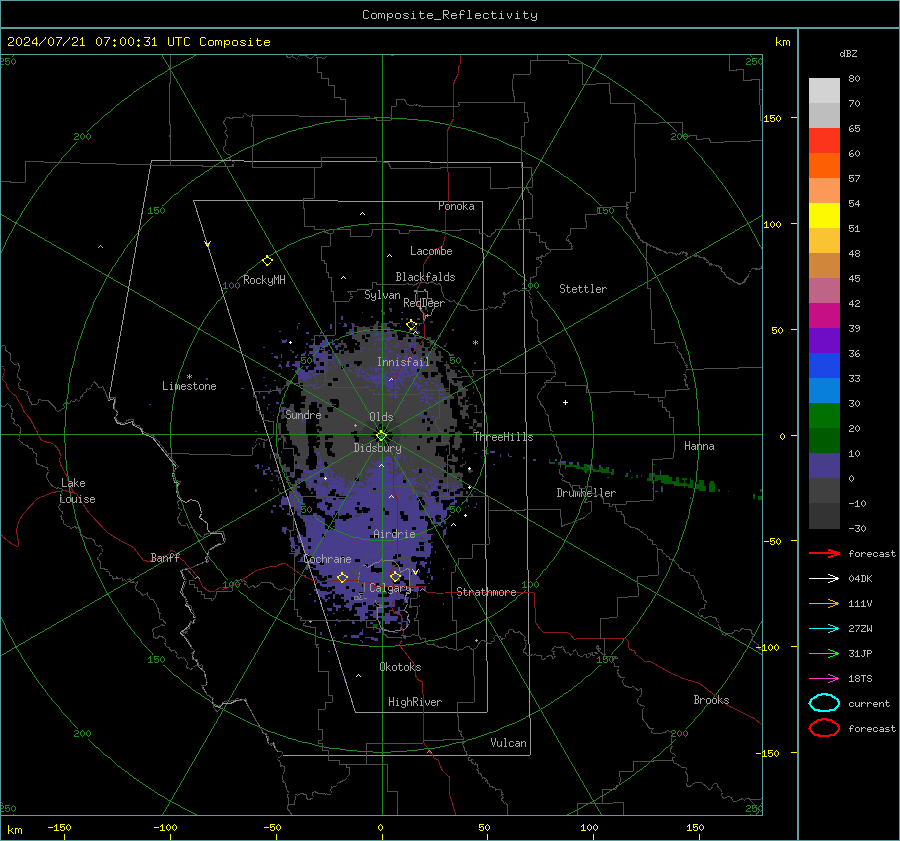Click the orange 111V arrow icon
This screenshot has height=841, width=900.
(824, 603)
